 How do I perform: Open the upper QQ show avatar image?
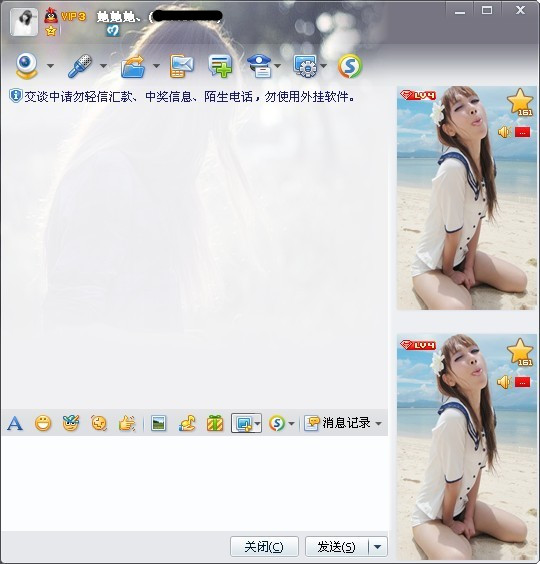coord(467,198)
